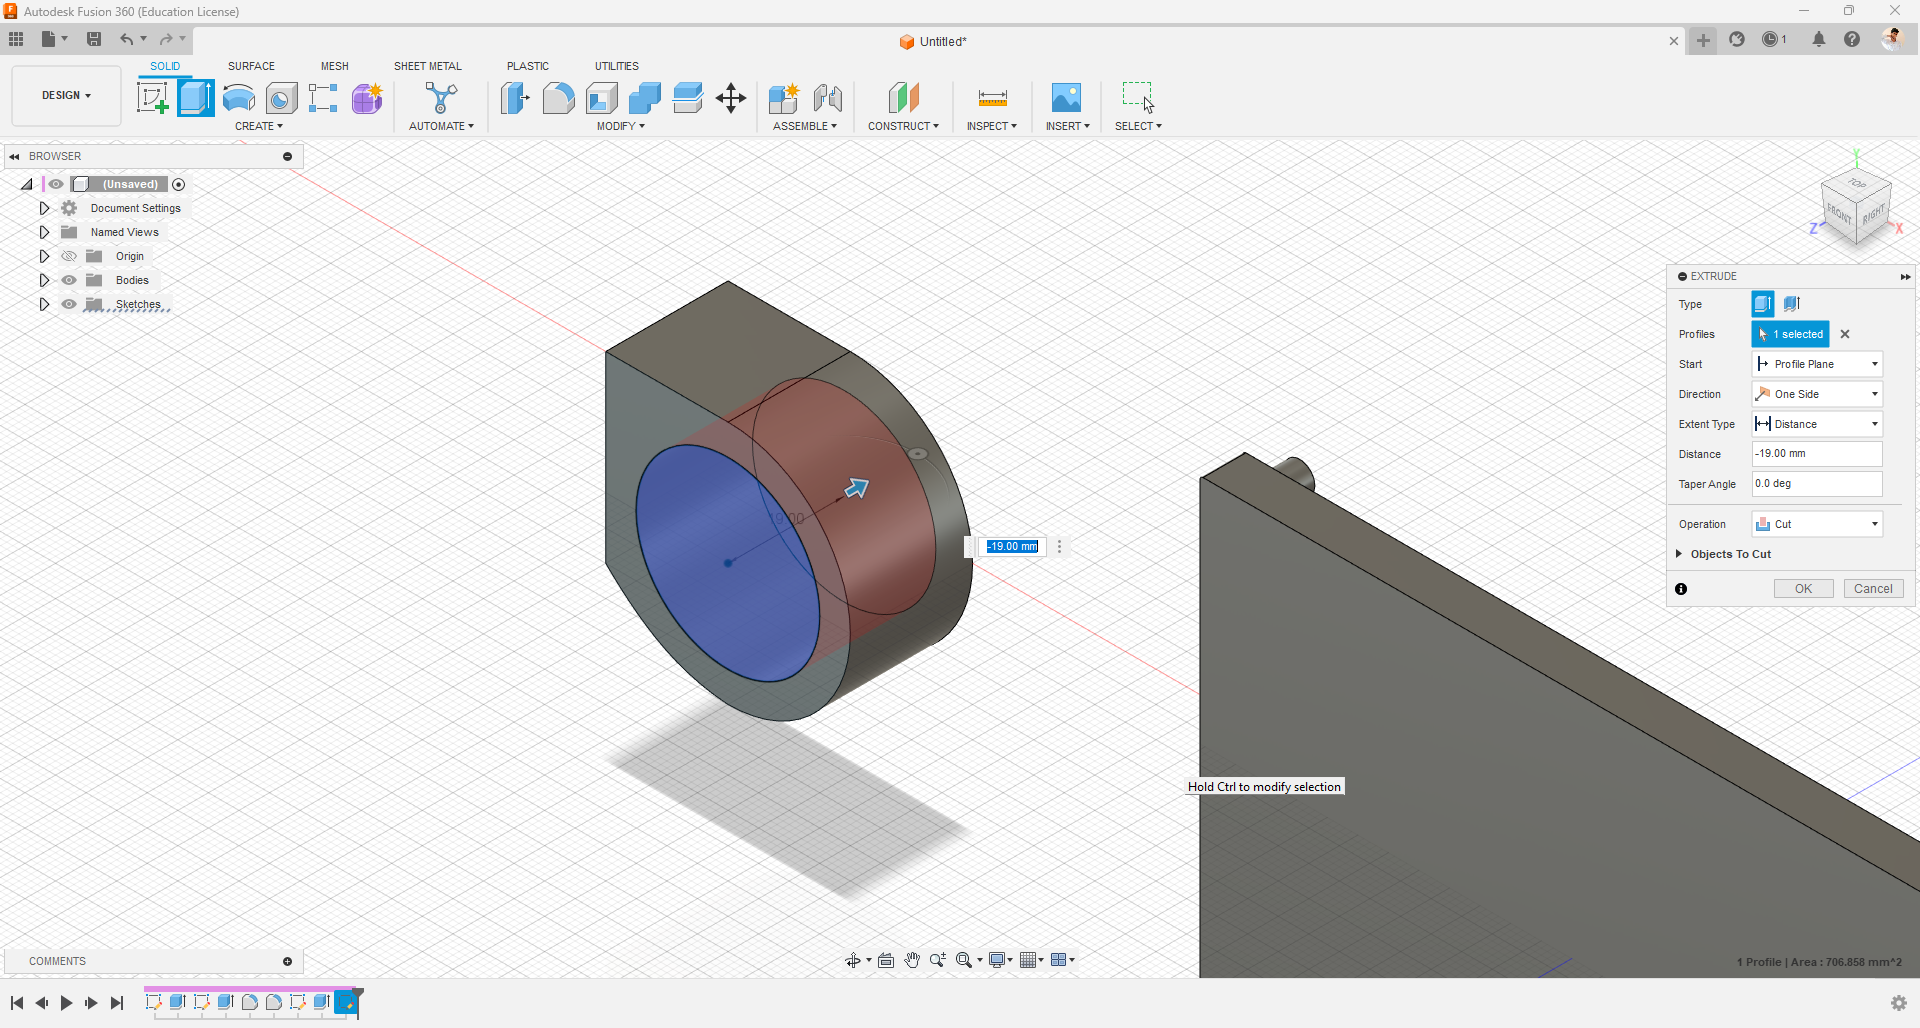Screen dimensions: 1920x1028
Task: Select the Hole tool icon
Action: click(282, 98)
